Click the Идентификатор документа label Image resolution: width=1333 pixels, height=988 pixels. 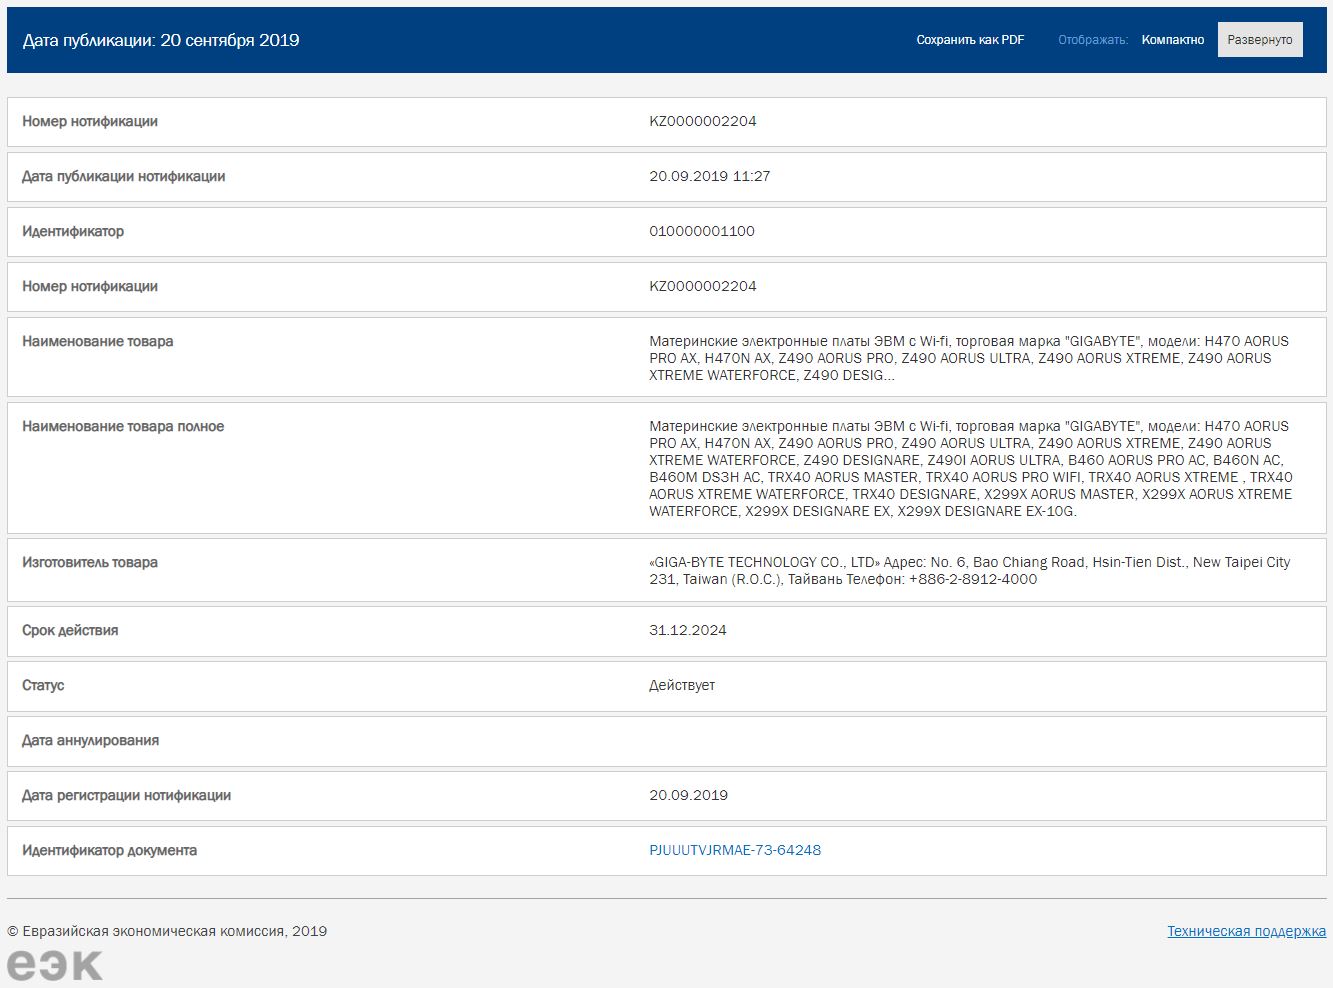point(110,850)
